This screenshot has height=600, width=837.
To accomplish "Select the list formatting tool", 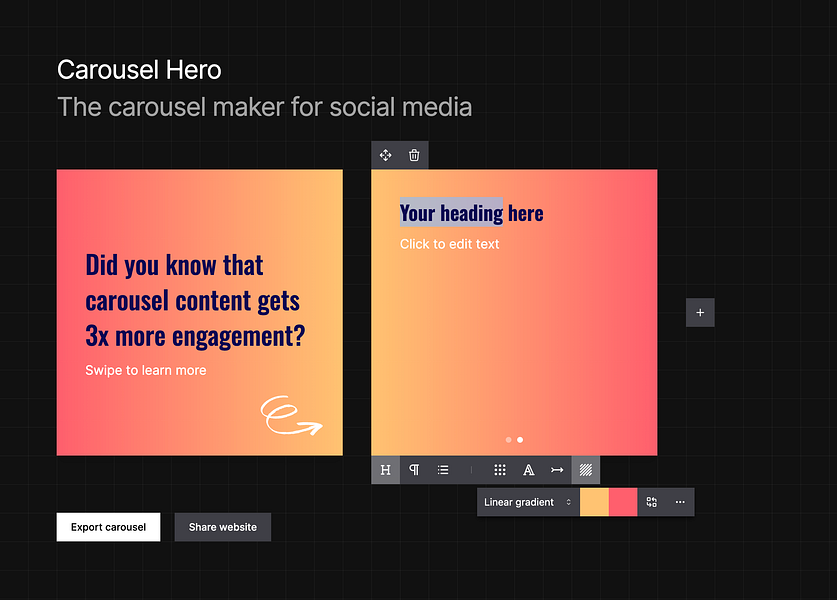I will pos(442,470).
